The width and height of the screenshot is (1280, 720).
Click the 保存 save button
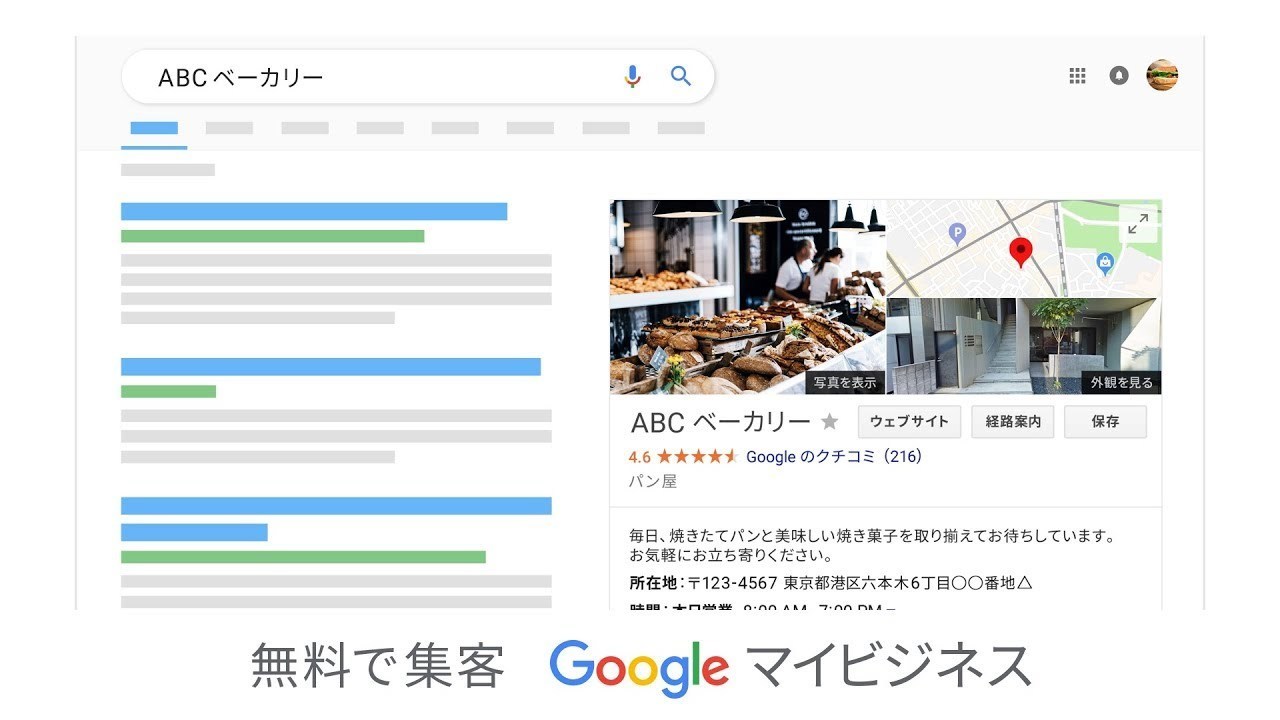pyautogui.click(x=1105, y=422)
